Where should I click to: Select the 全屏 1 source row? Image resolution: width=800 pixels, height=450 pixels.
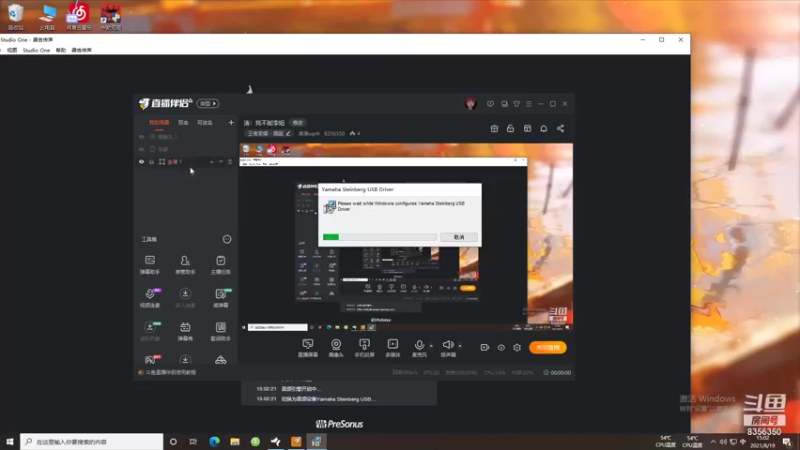tap(187, 162)
